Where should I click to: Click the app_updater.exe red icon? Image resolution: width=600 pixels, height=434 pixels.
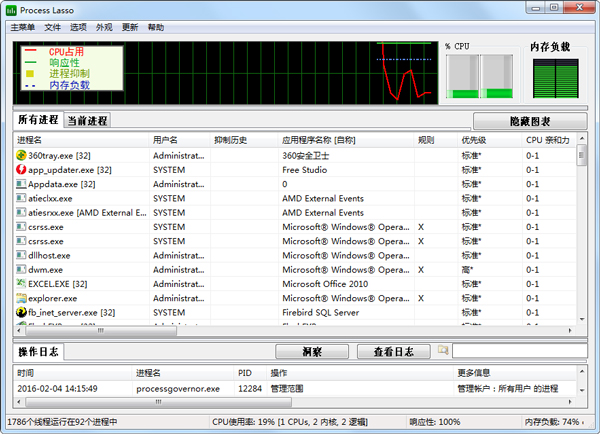click(x=21, y=170)
